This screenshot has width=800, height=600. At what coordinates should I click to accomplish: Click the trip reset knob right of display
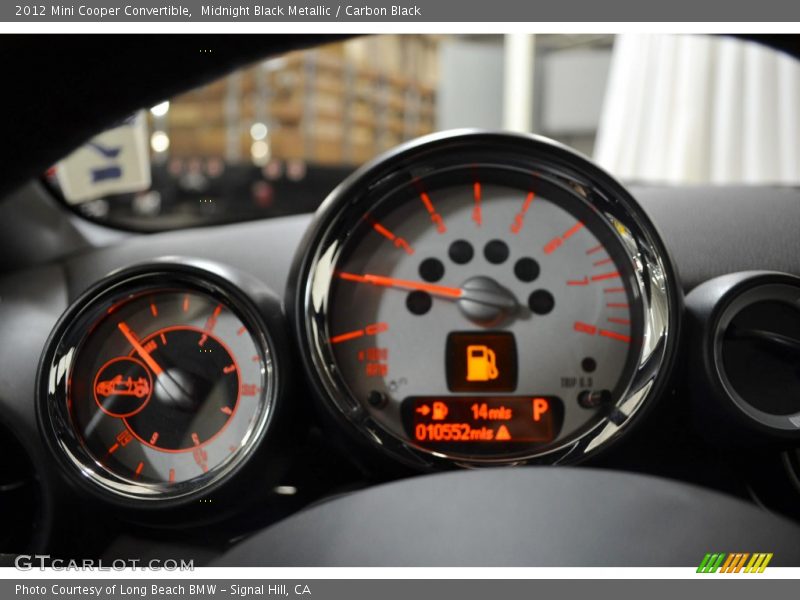pyautogui.click(x=594, y=398)
